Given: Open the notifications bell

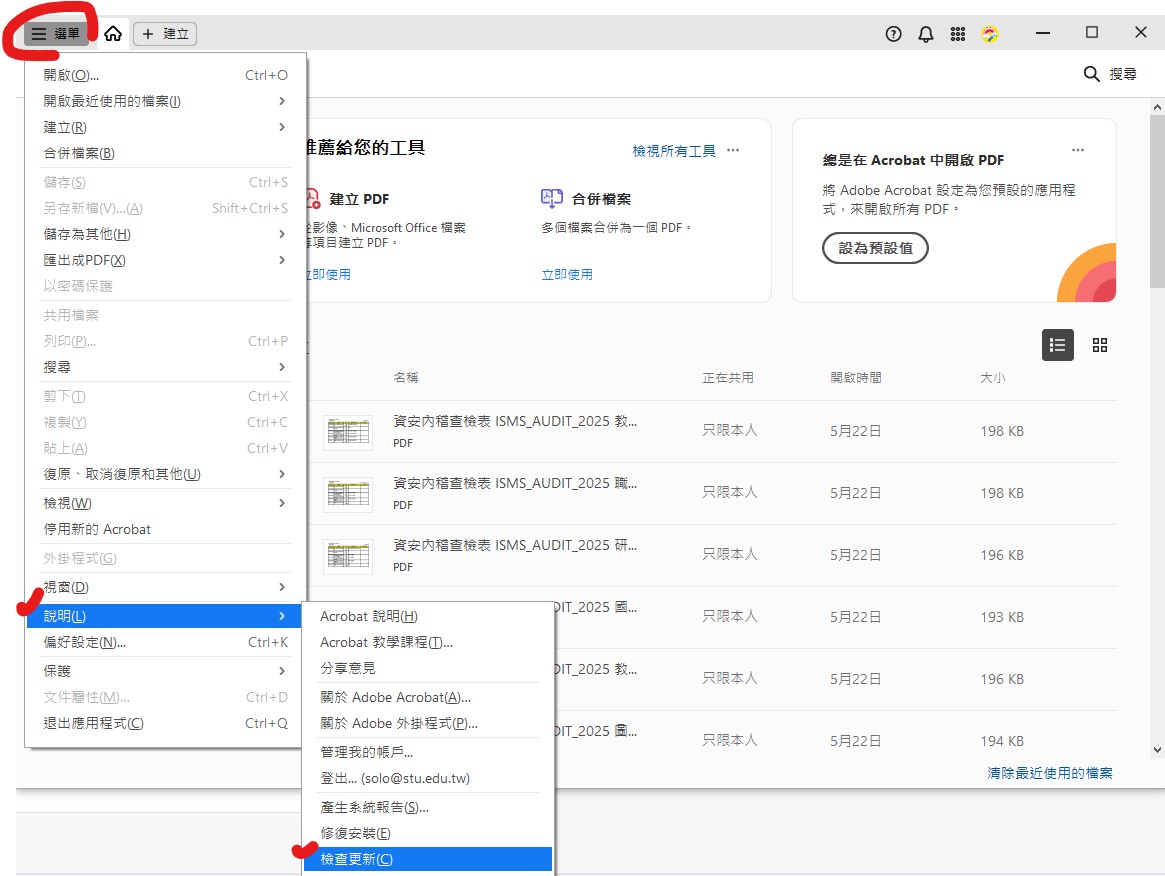Looking at the screenshot, I should (926, 33).
